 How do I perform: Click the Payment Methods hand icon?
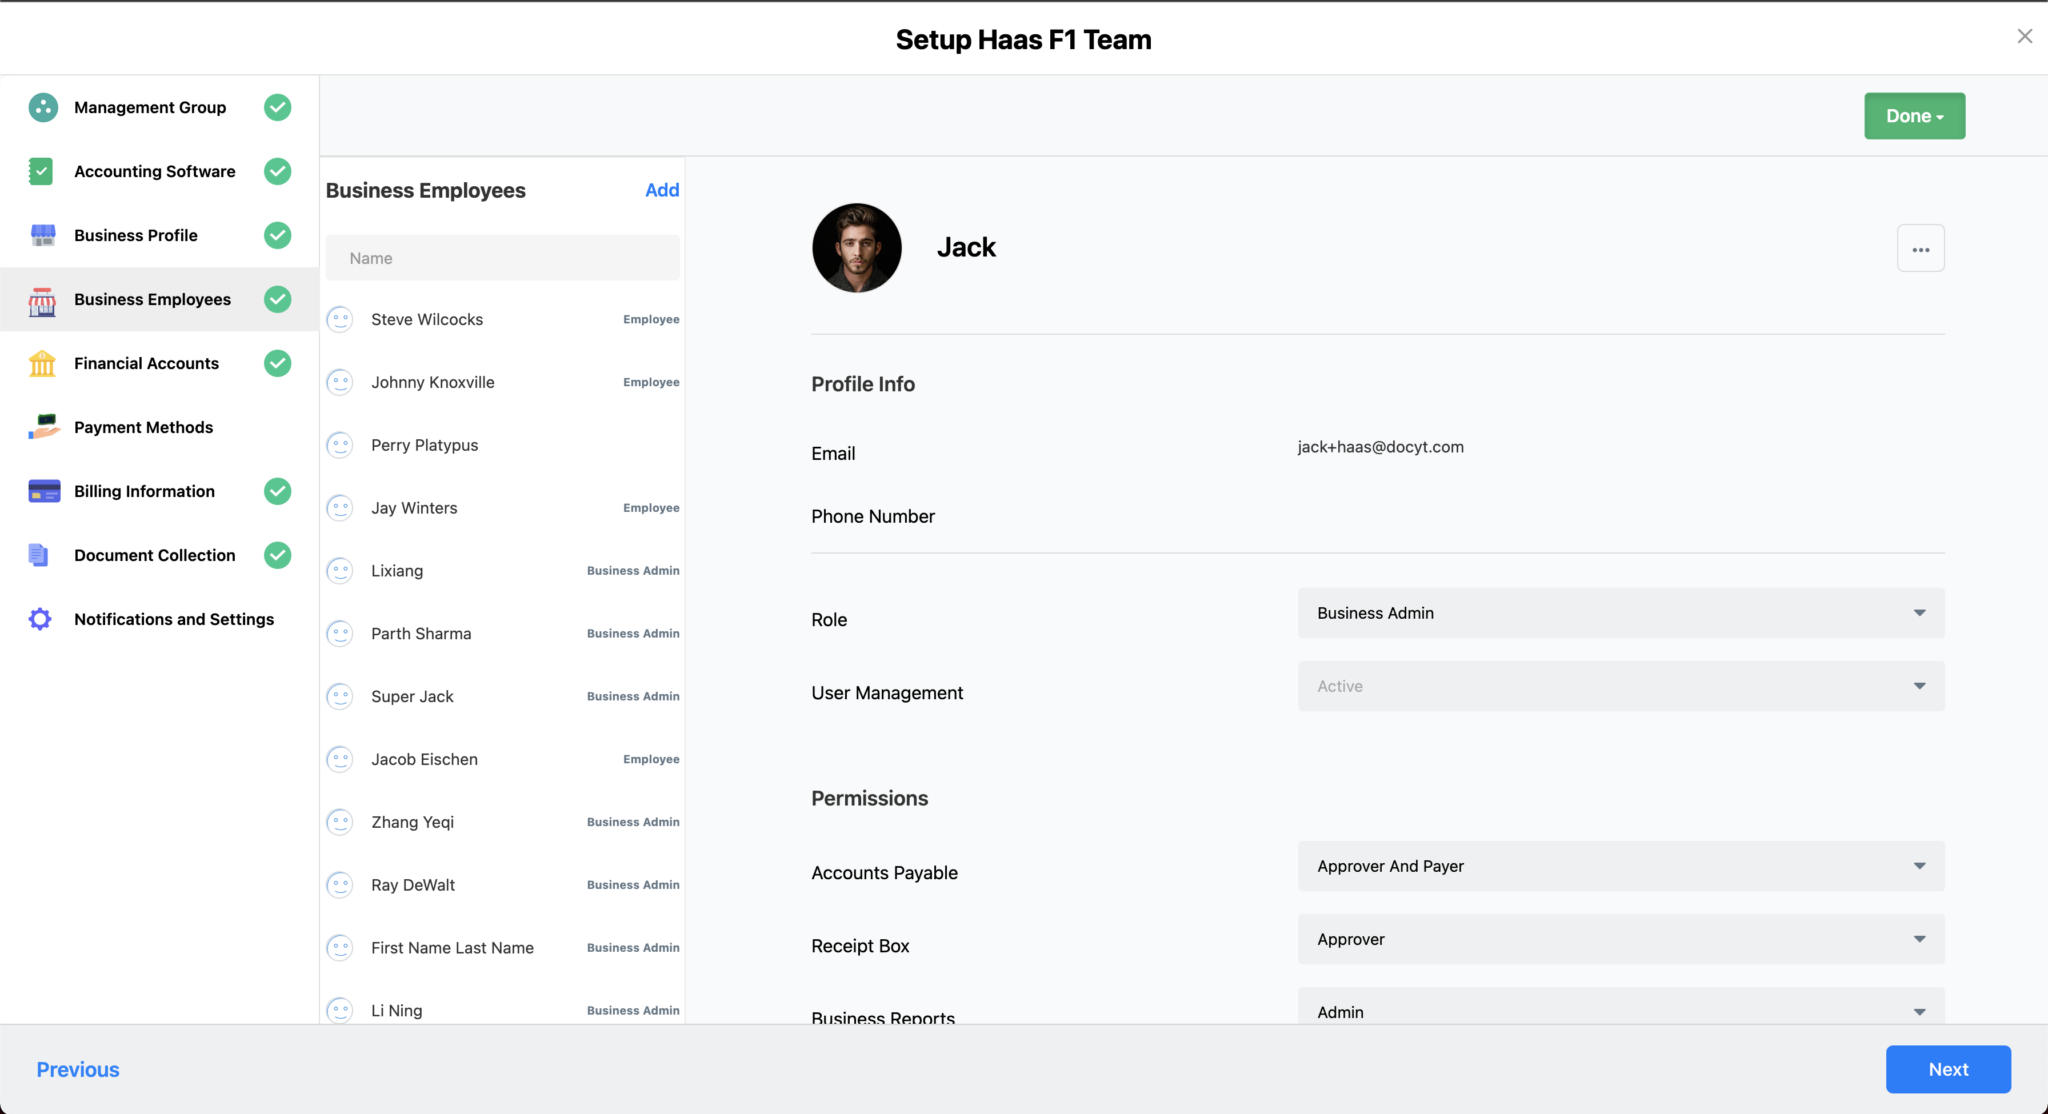[43, 427]
